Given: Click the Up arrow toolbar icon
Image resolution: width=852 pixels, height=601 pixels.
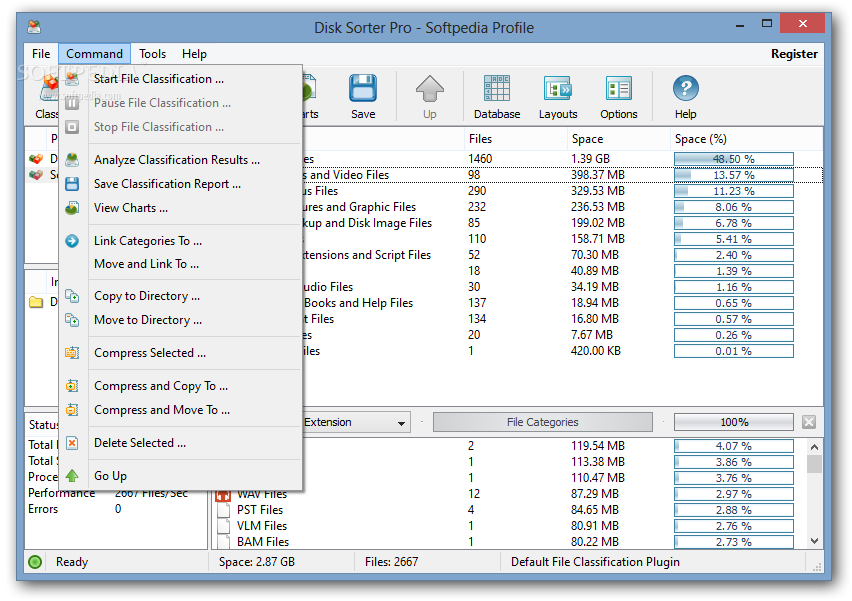Looking at the screenshot, I should click(x=429, y=89).
